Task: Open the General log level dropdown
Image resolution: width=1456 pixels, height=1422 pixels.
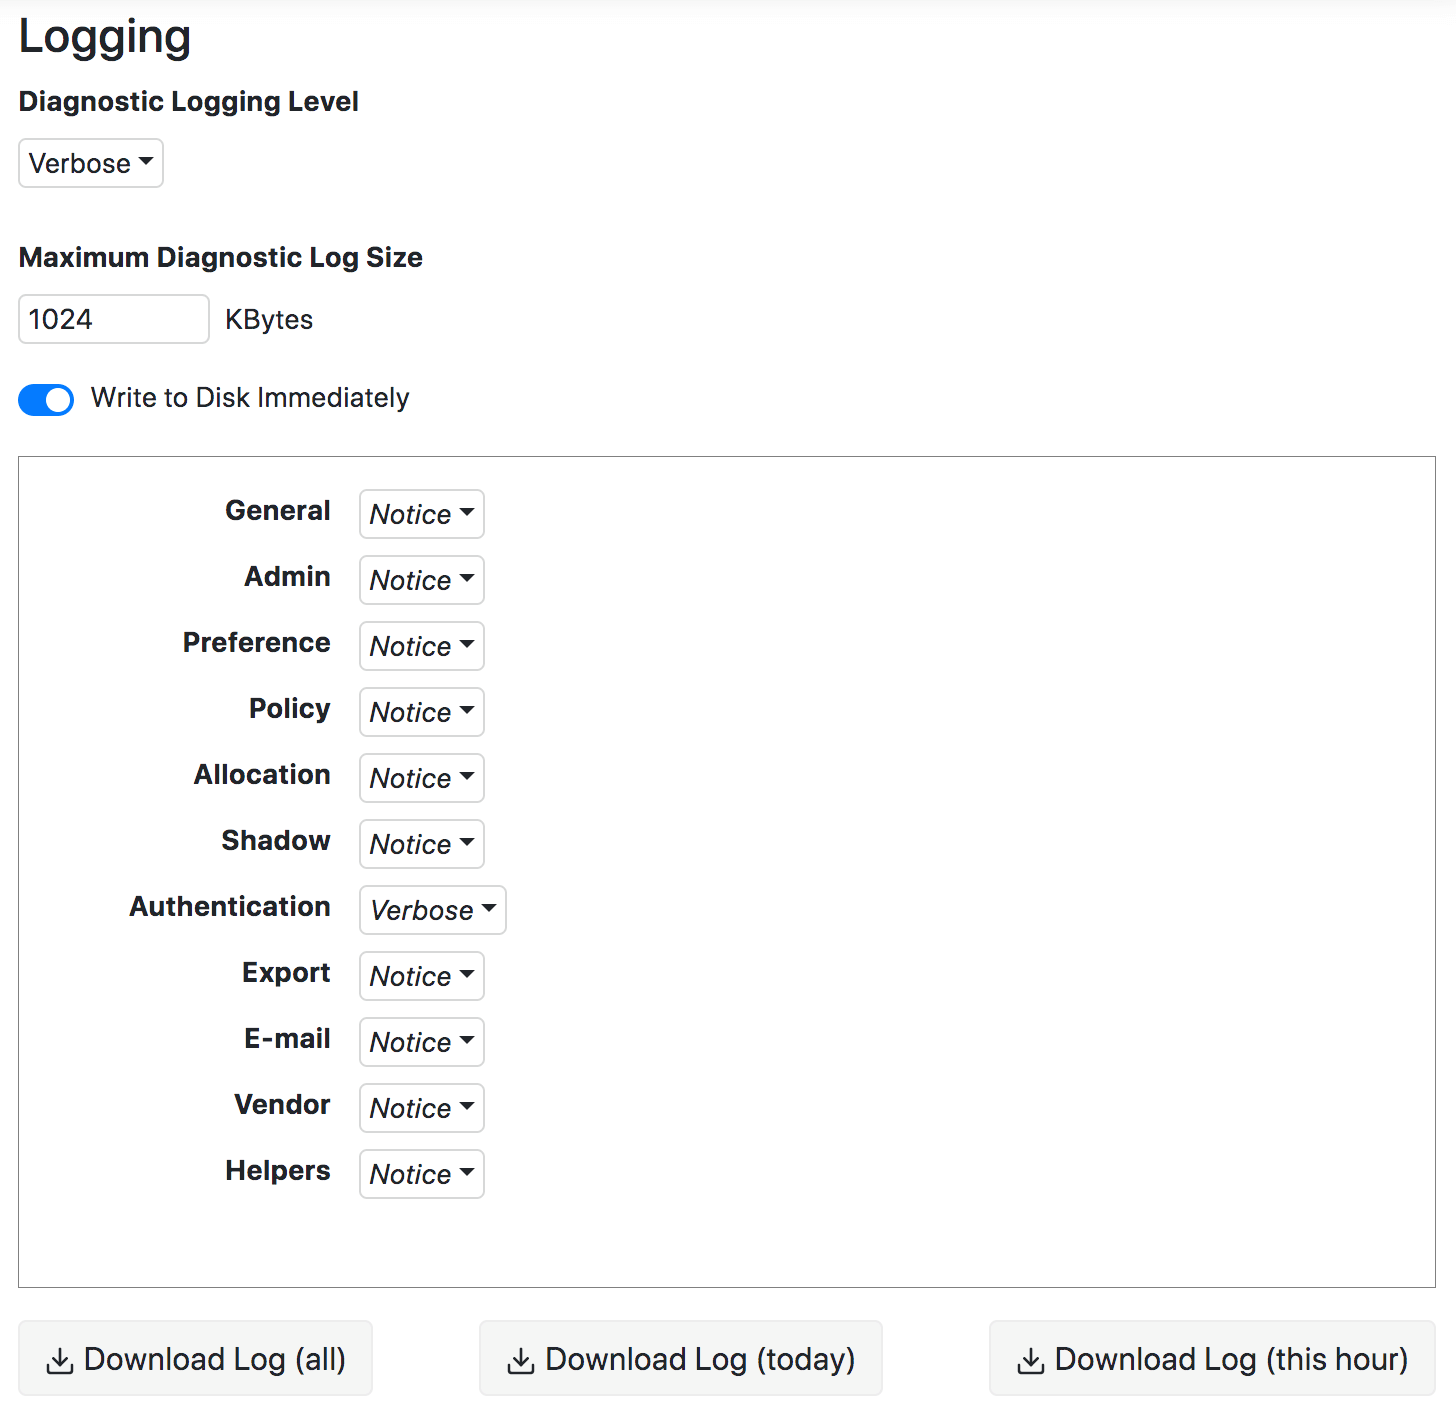Action: [421, 514]
